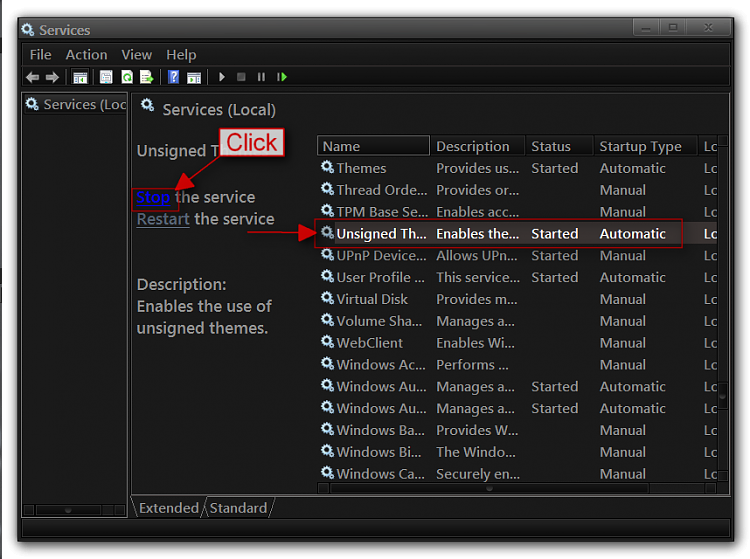Select the Unsigned Th... service row
The width and height of the screenshot is (750, 559).
(x=518, y=233)
